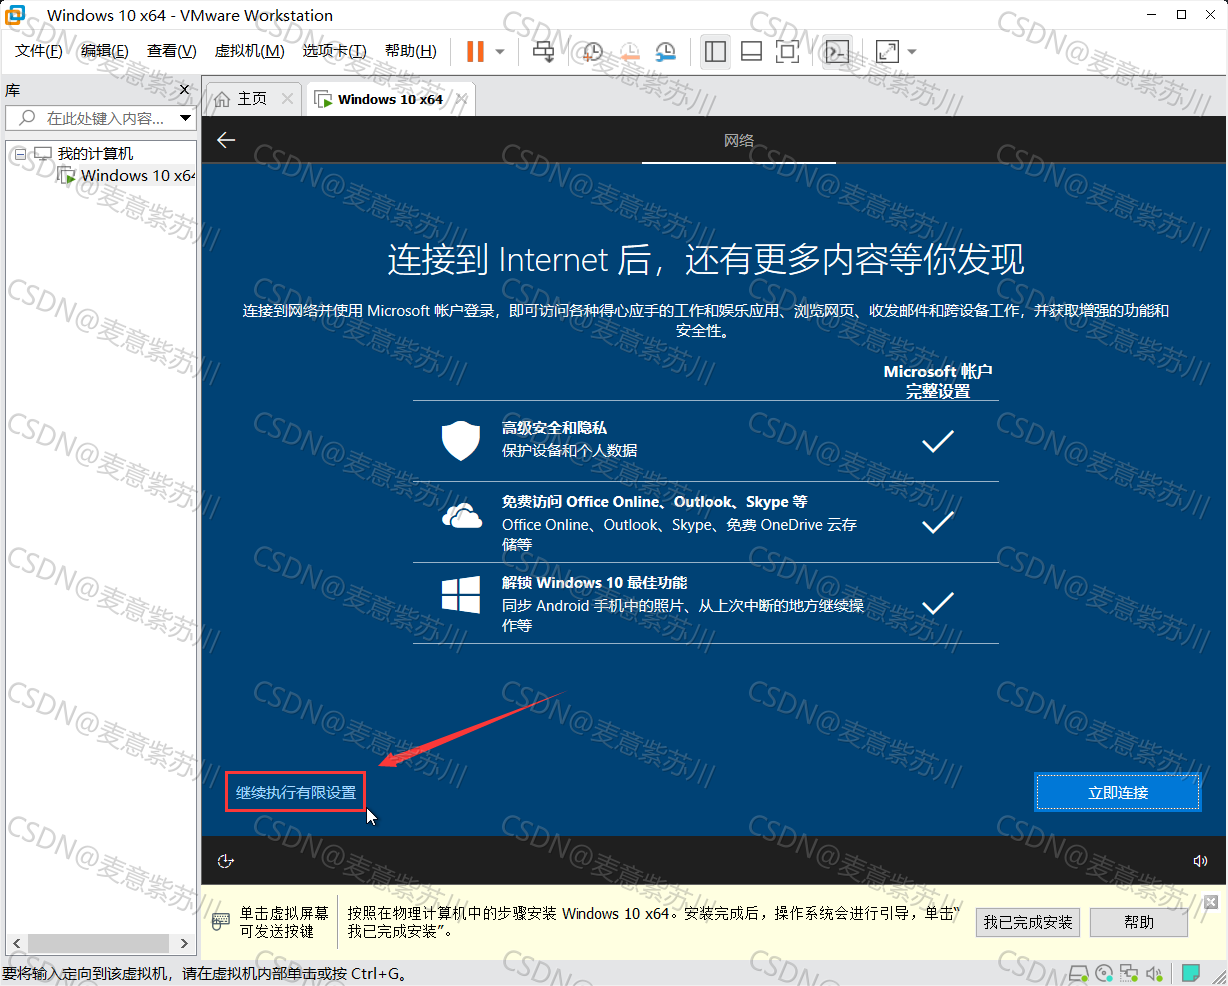1228x986 pixels.
Task: Take a snapshot of this virtual machine
Action: point(592,51)
